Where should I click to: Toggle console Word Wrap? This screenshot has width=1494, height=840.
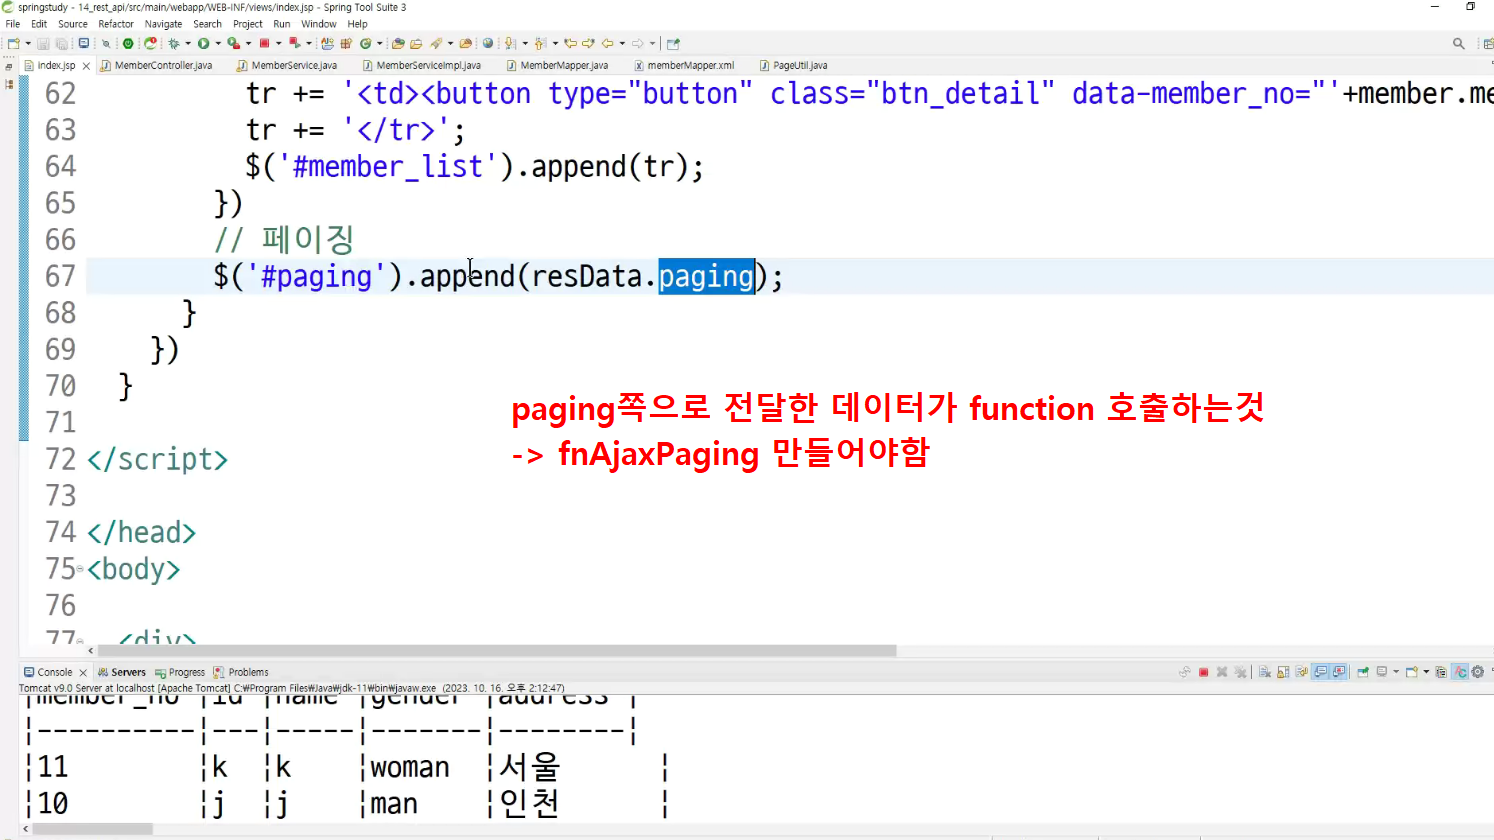click(1302, 672)
